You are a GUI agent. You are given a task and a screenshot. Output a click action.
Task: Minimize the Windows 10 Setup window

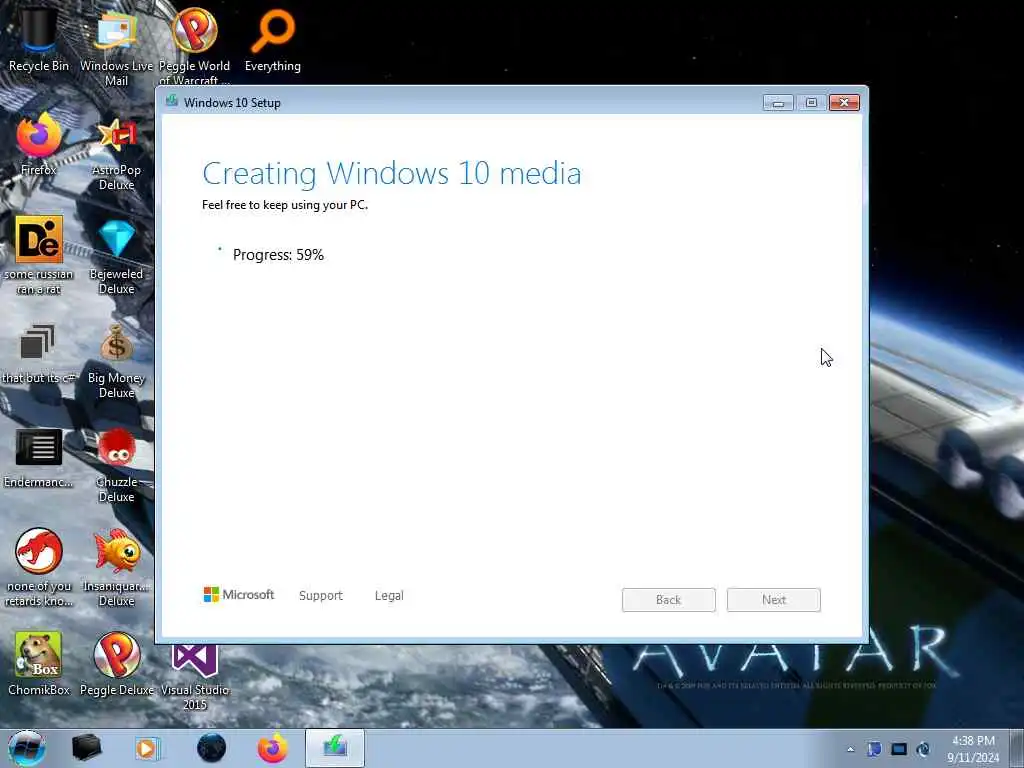tap(778, 103)
